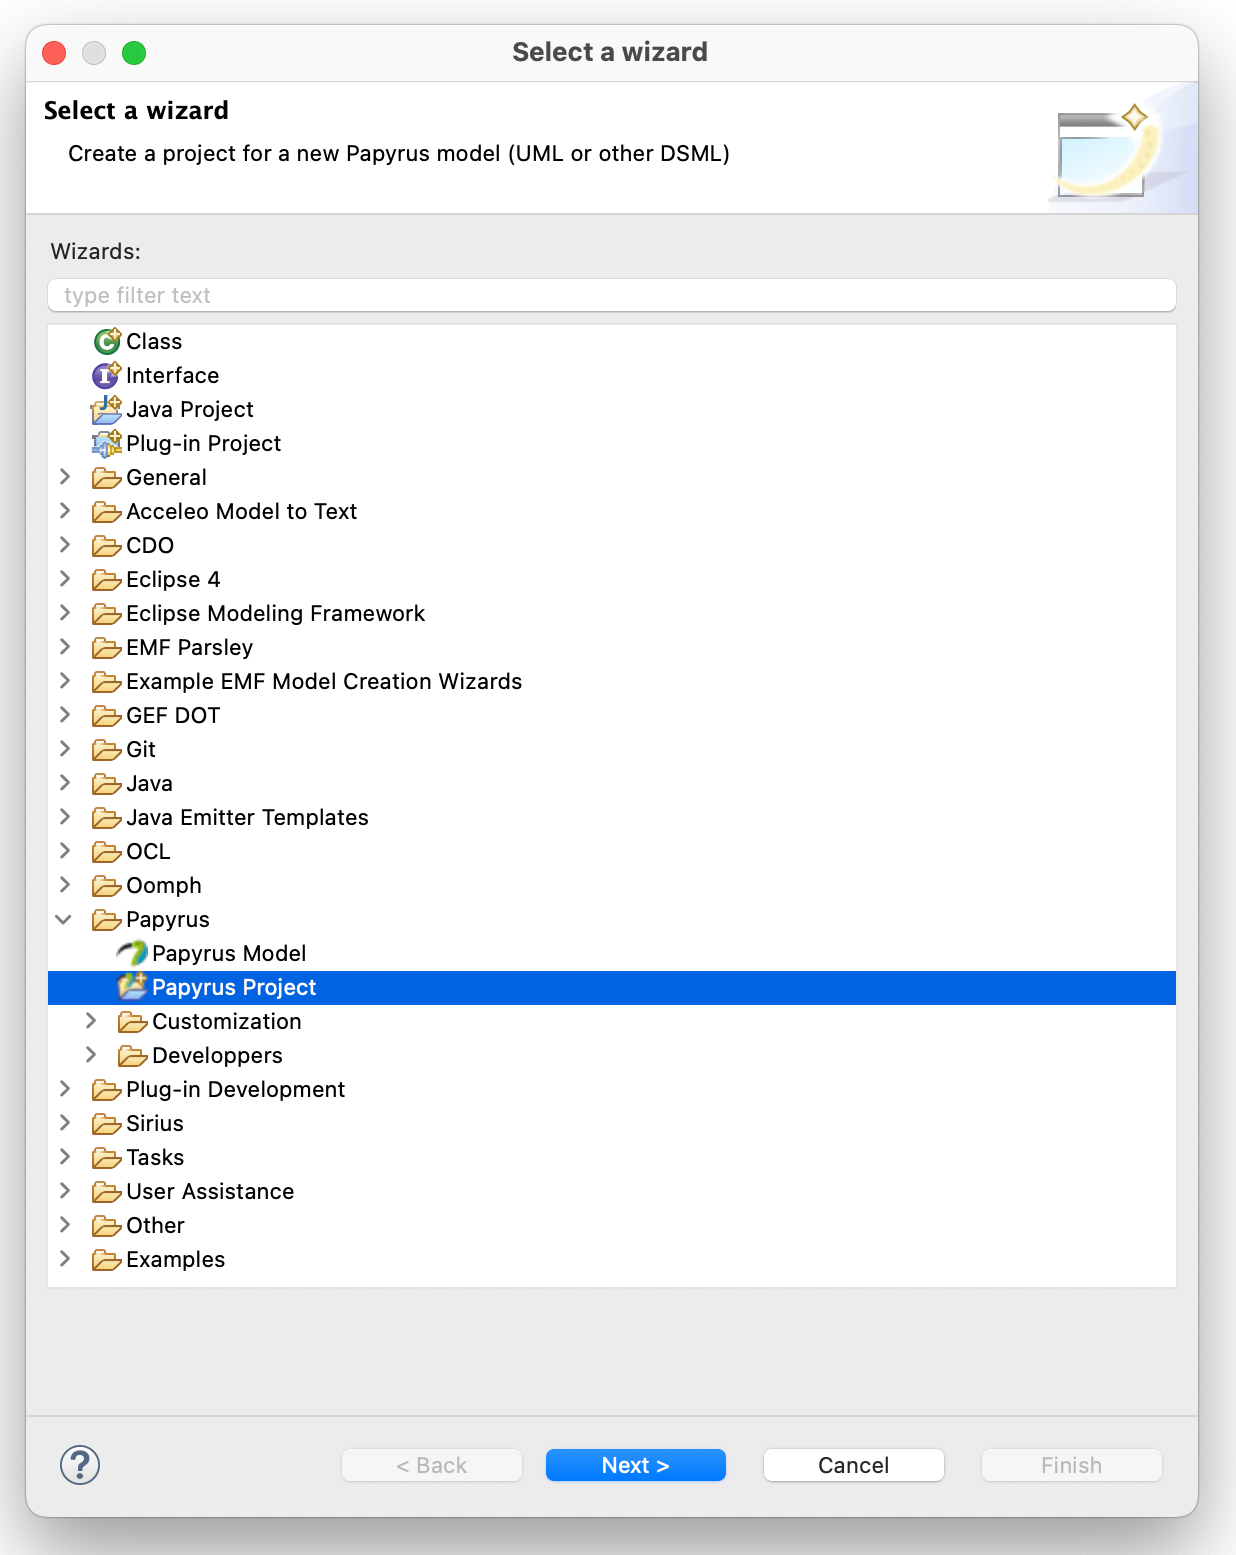Select the Acceleo Model to Text item
Image resolution: width=1236 pixels, height=1555 pixels.
point(241,511)
